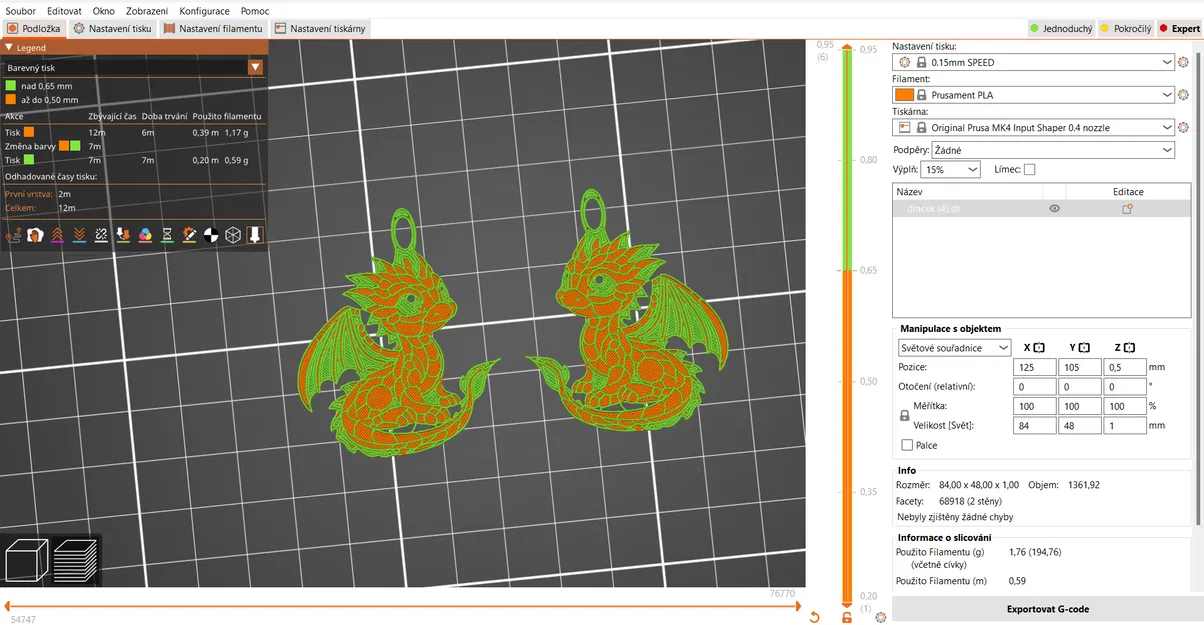Open the Soubor menu
The image size is (1204, 625).
(20, 11)
